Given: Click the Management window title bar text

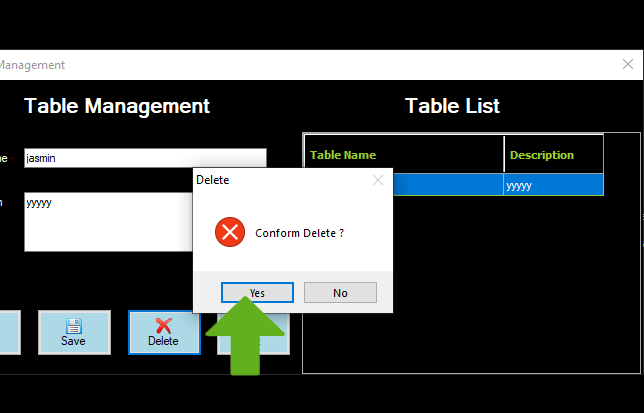Looking at the screenshot, I should click(x=32, y=65).
